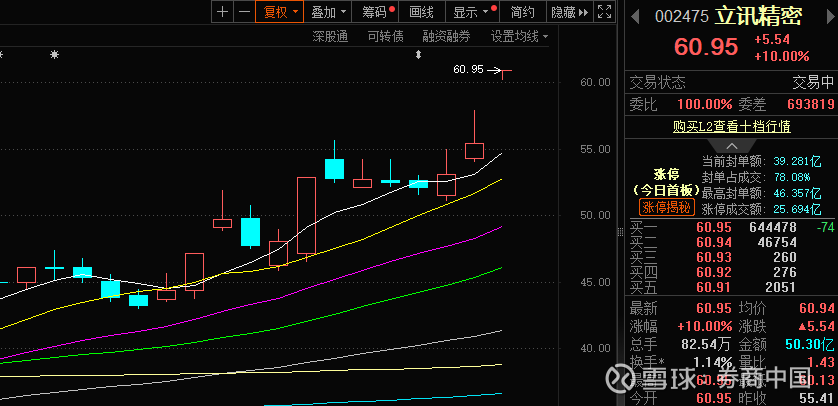Viewport: 838px width, 406px height.
Task: Toggle the fullscreen expand icon
Action: point(604,12)
